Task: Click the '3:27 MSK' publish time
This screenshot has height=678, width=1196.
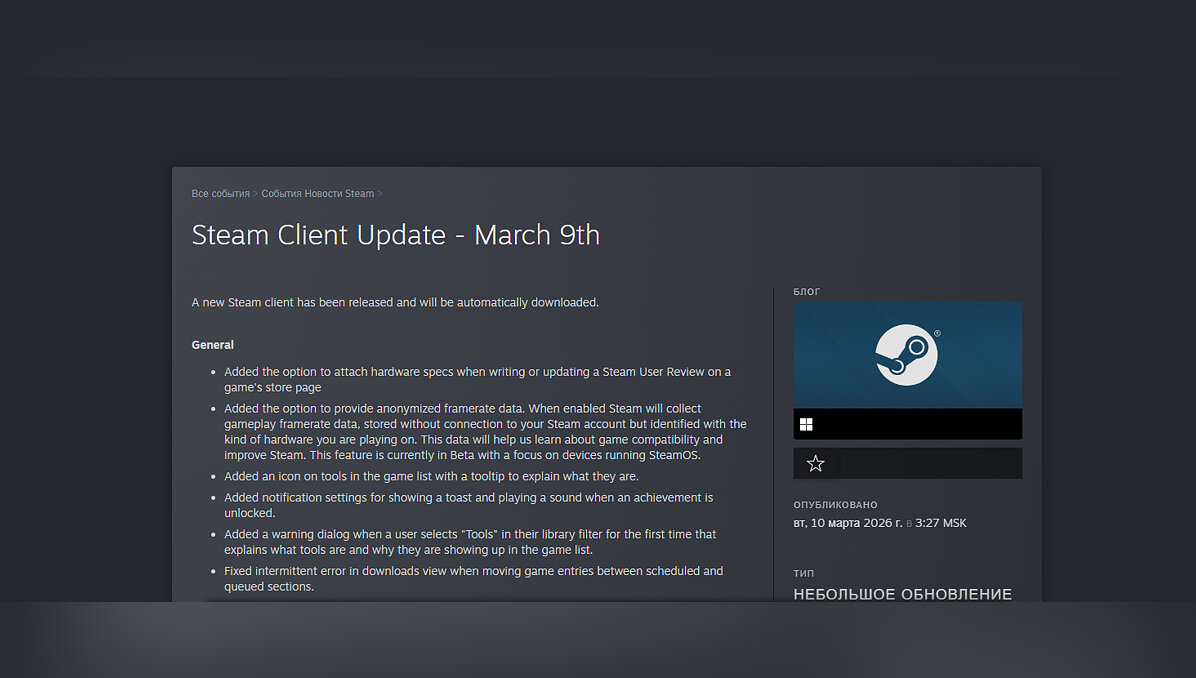Action: pos(940,523)
